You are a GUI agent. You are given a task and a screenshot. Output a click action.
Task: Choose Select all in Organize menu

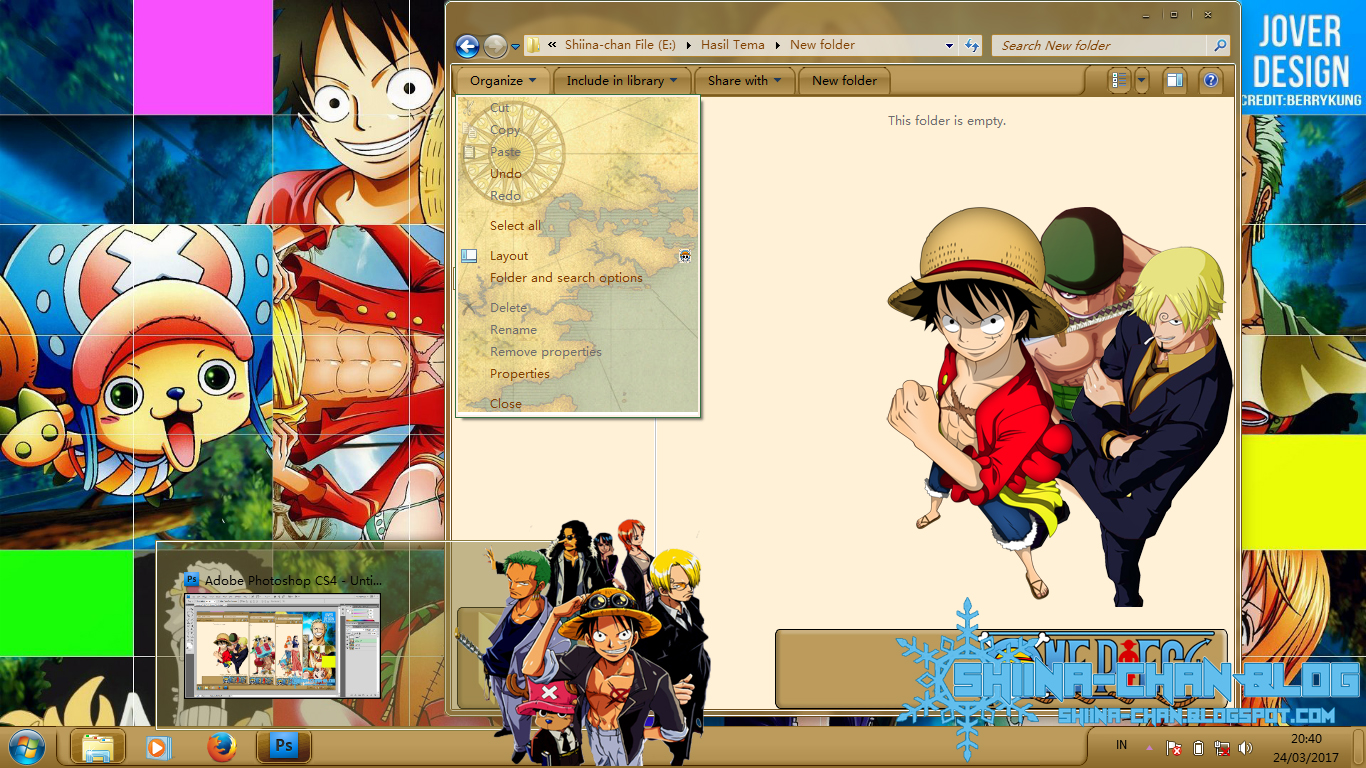[x=579, y=226]
